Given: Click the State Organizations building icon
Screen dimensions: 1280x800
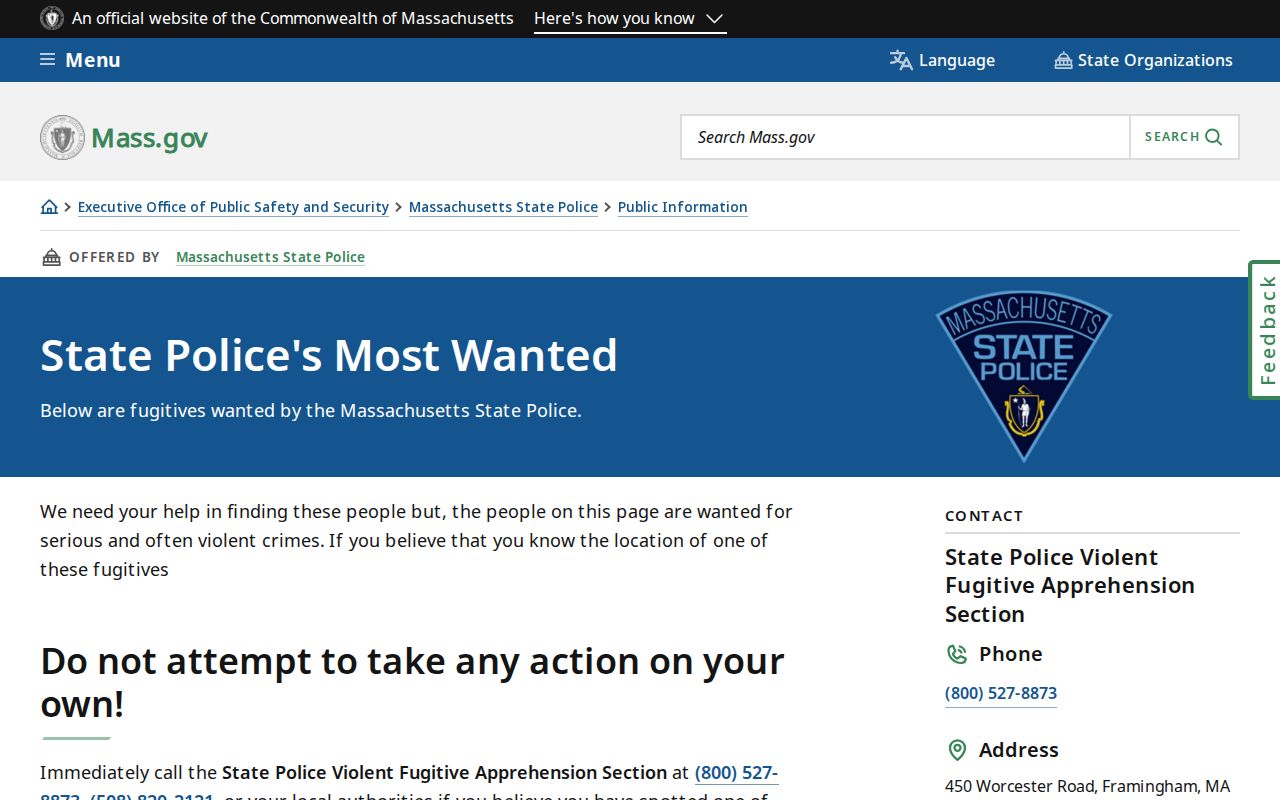Looking at the screenshot, I should point(1063,61).
